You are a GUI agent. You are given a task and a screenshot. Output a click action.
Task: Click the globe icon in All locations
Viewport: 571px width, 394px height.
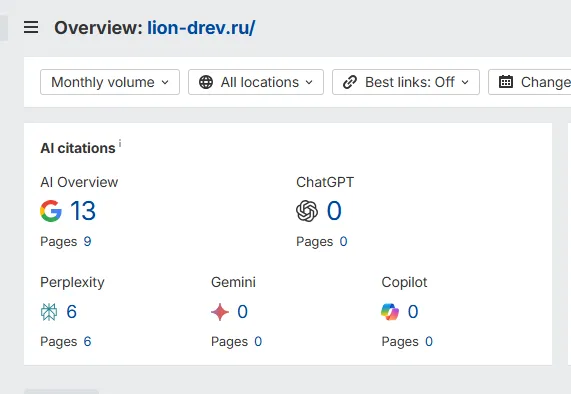pyautogui.click(x=206, y=82)
